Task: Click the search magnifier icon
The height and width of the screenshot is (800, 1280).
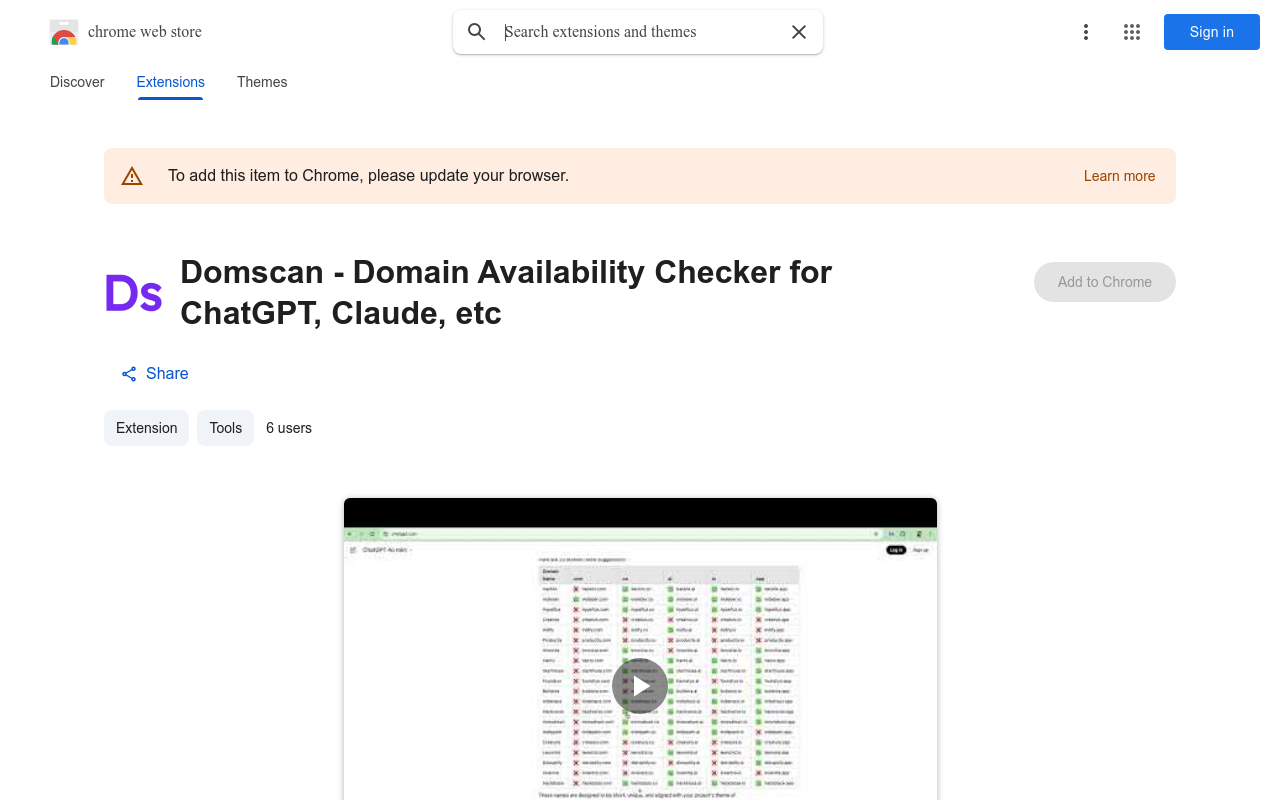Action: (x=477, y=32)
